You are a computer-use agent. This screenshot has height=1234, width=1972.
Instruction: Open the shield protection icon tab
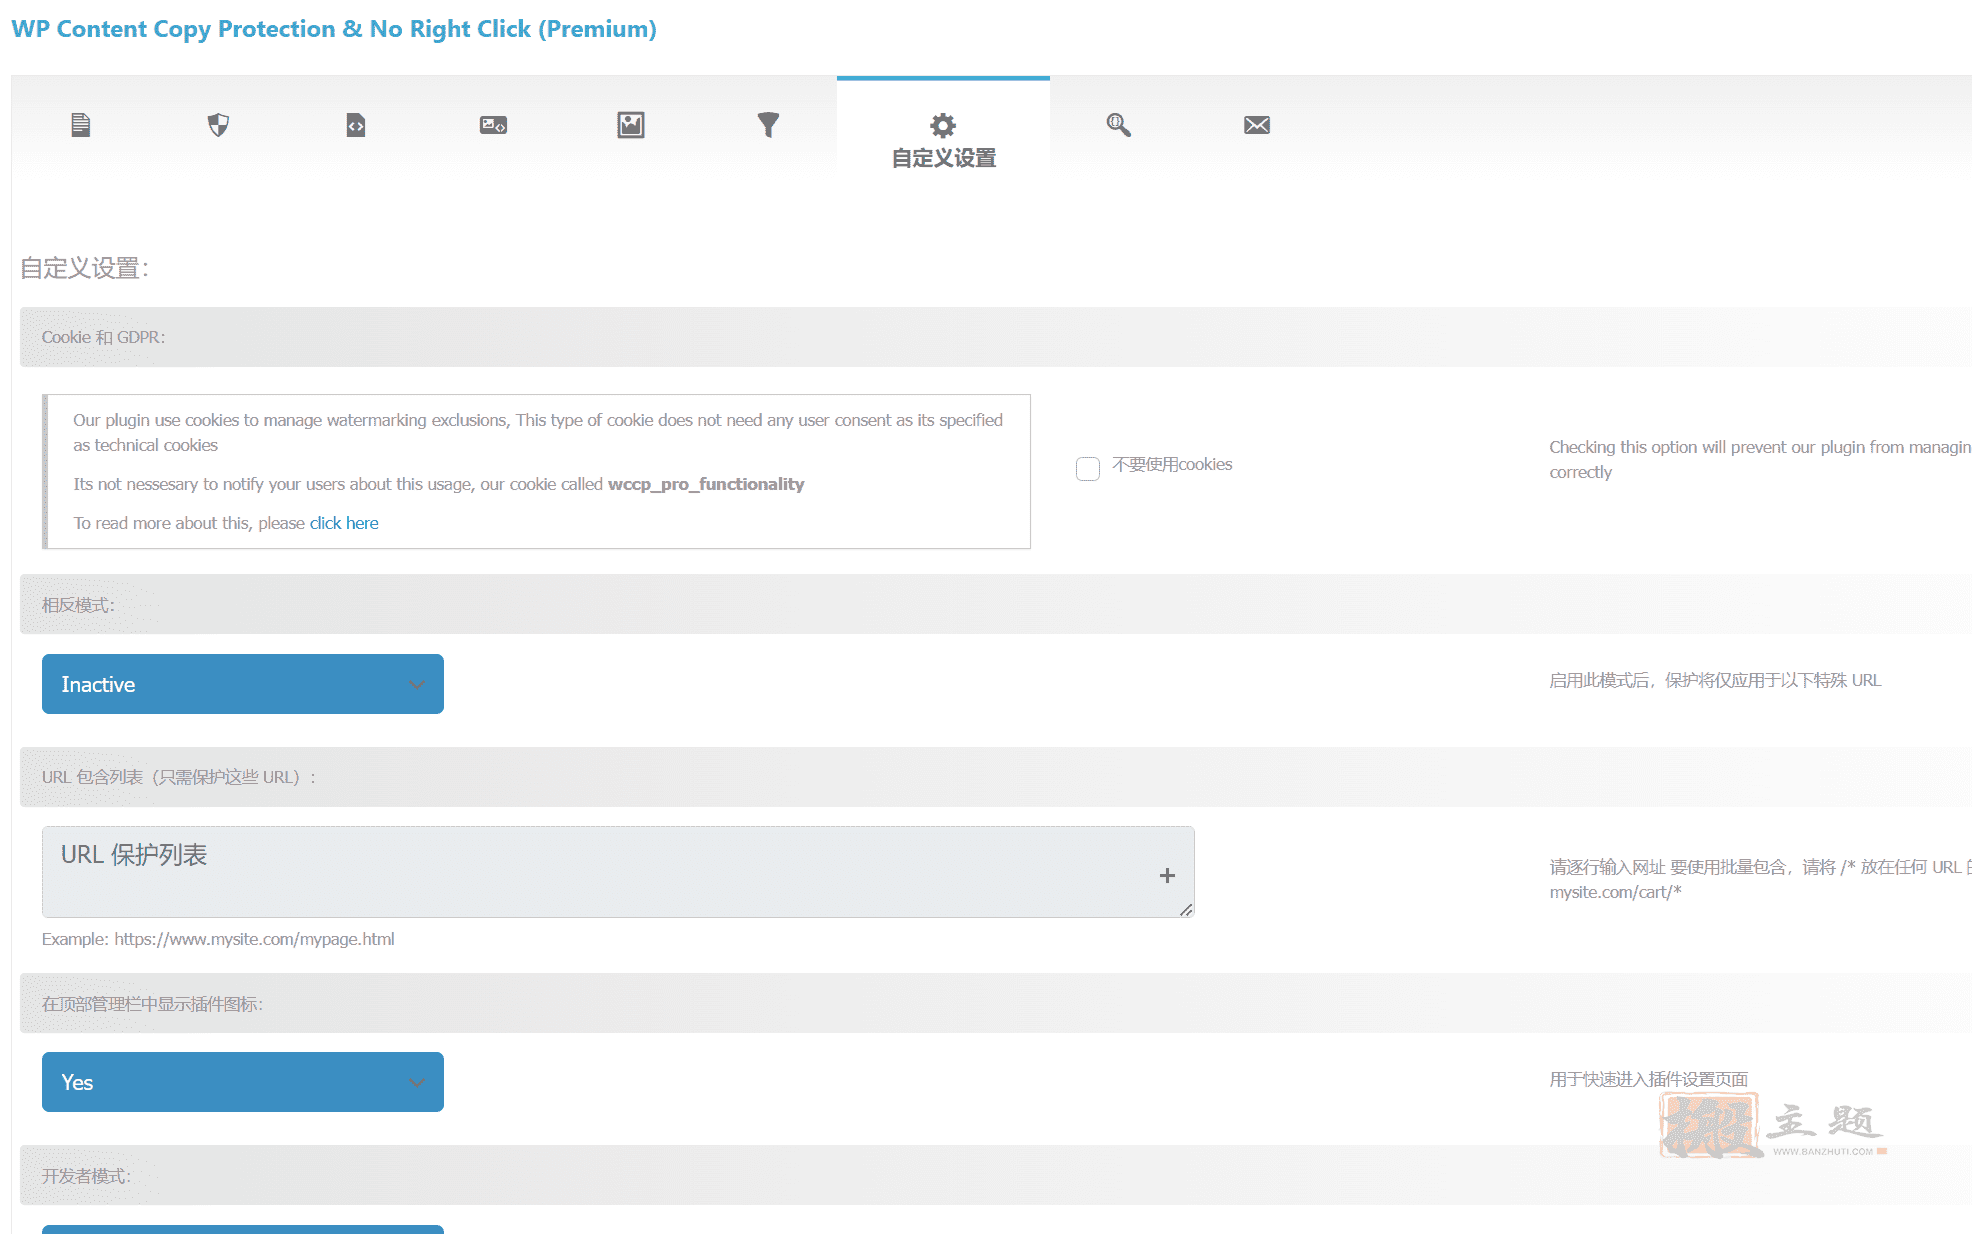point(218,125)
